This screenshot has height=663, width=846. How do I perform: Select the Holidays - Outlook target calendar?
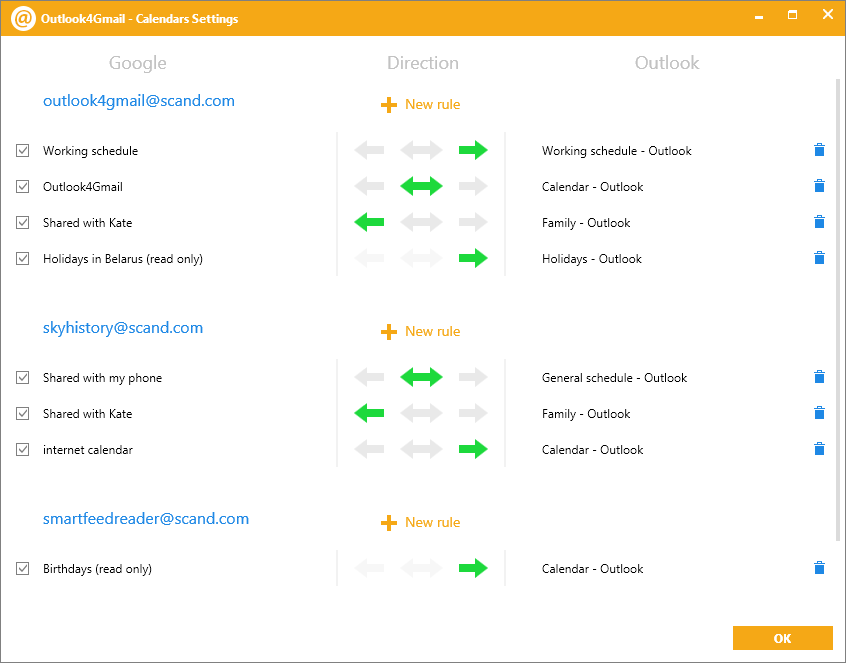[592, 259]
